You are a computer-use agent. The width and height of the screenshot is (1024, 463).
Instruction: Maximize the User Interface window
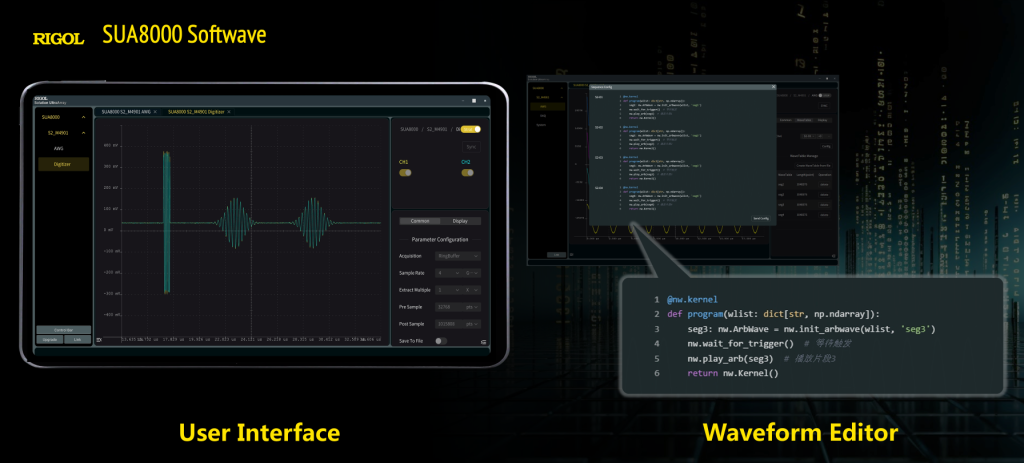(474, 101)
